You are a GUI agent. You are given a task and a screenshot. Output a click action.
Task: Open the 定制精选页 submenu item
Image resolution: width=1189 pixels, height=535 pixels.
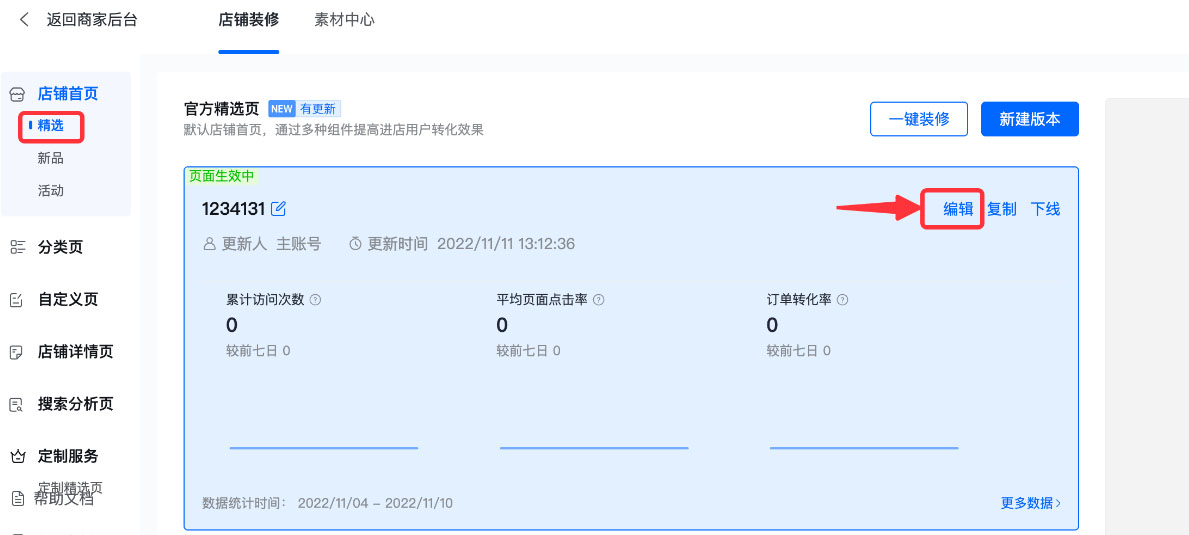pos(70,487)
